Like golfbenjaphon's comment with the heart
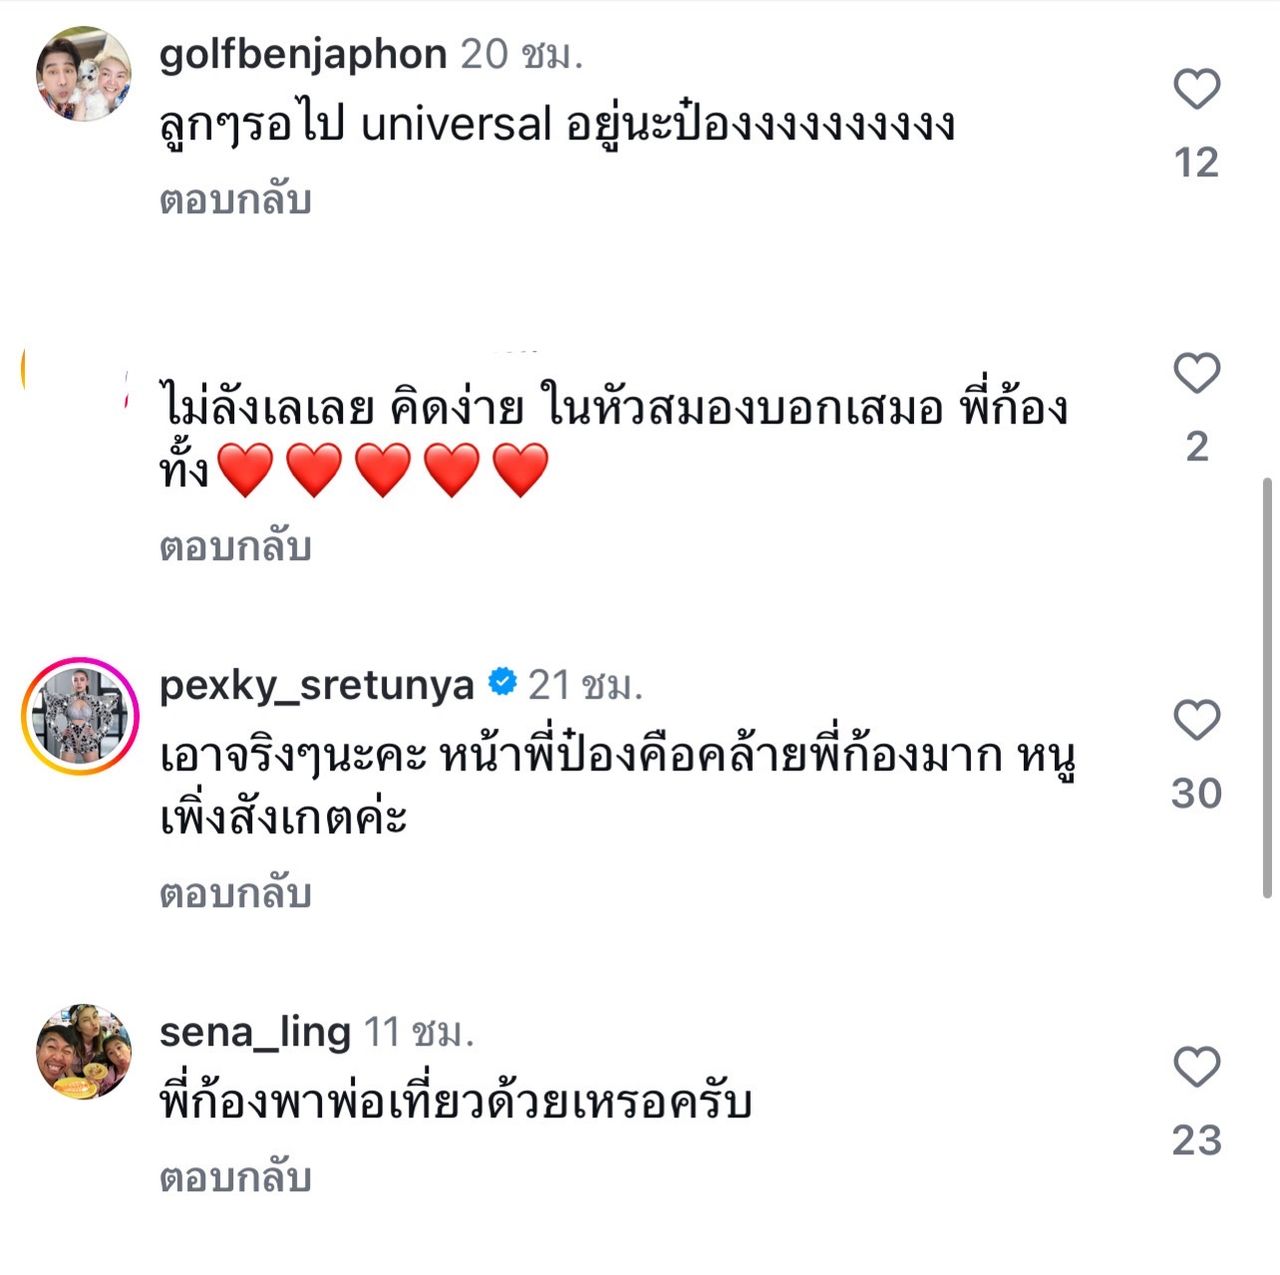Image resolution: width=1280 pixels, height=1275 pixels. (1196, 90)
